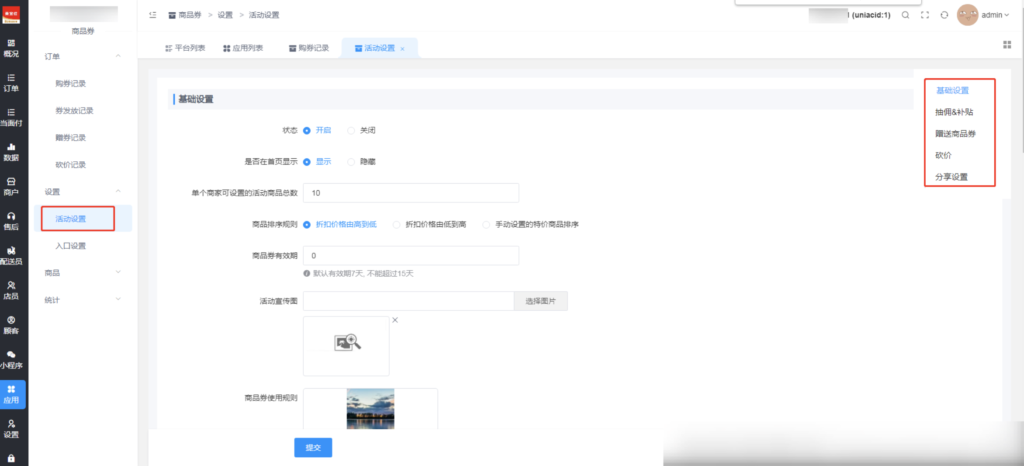Open 当面付 face-to-face pay section
This screenshot has height=466, width=1024.
point(11,117)
